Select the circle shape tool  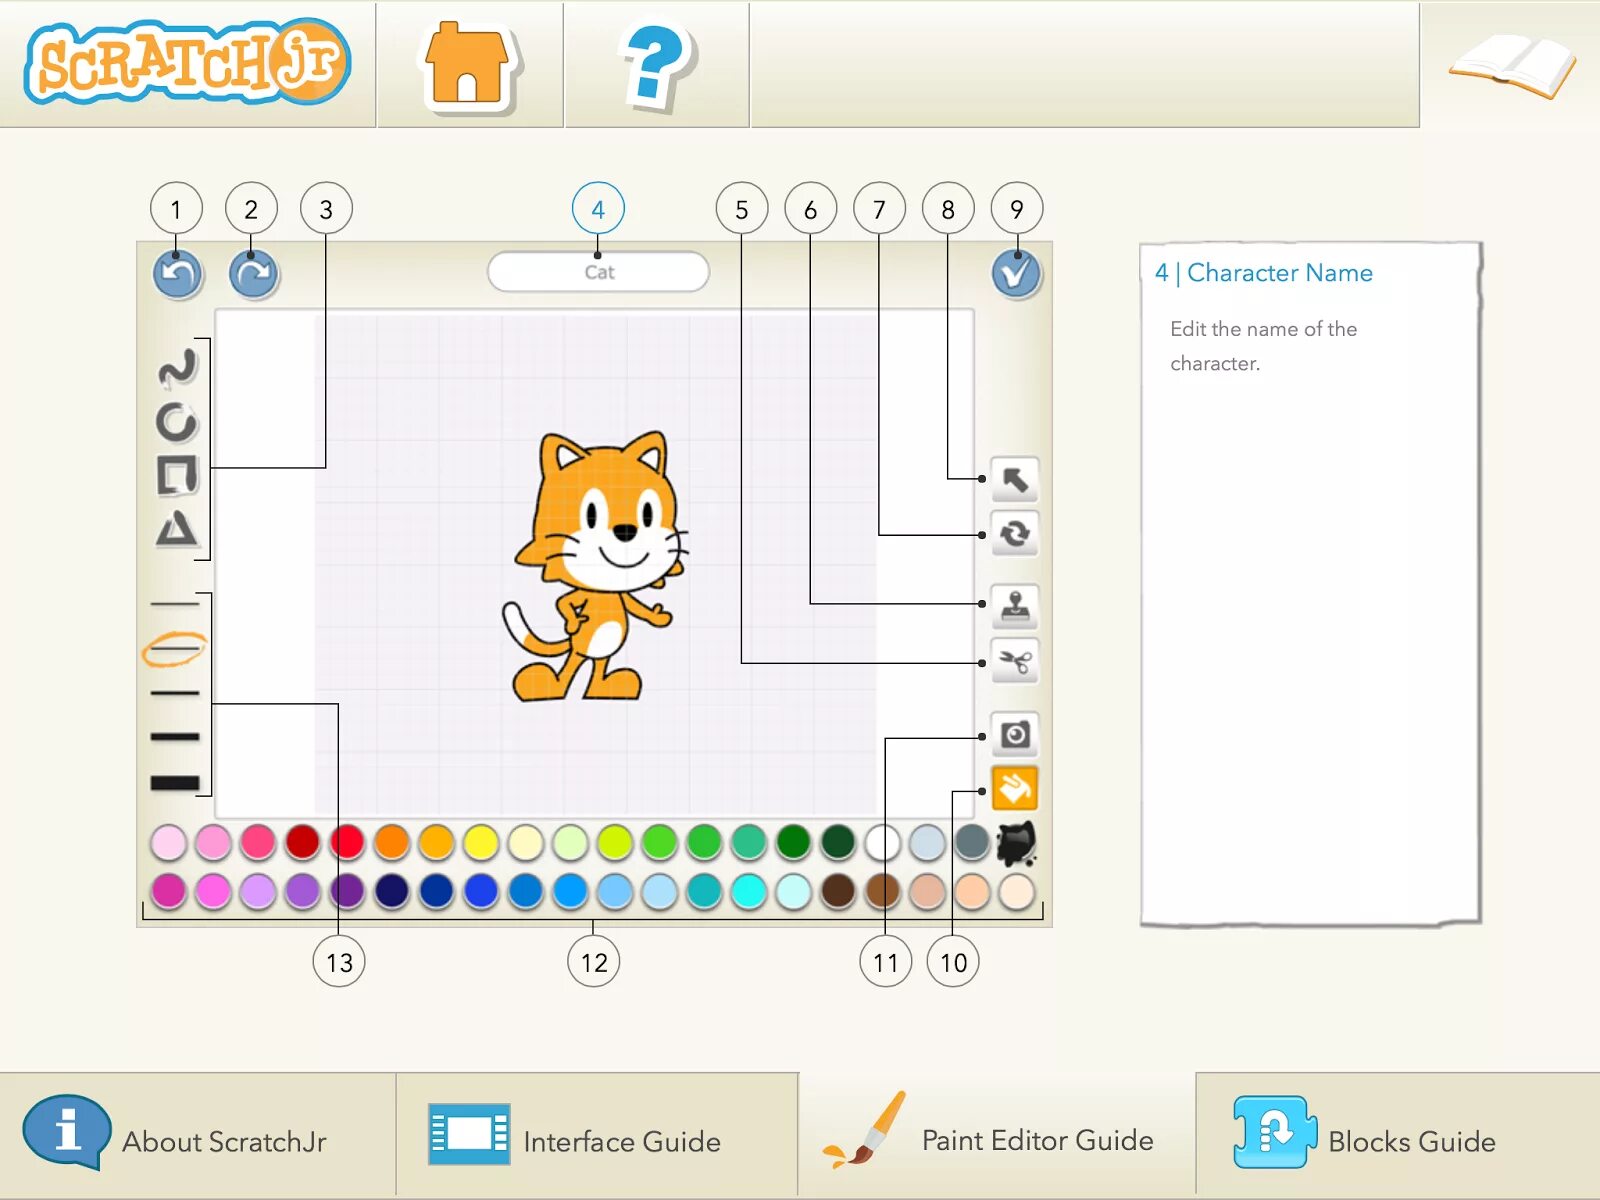177,422
